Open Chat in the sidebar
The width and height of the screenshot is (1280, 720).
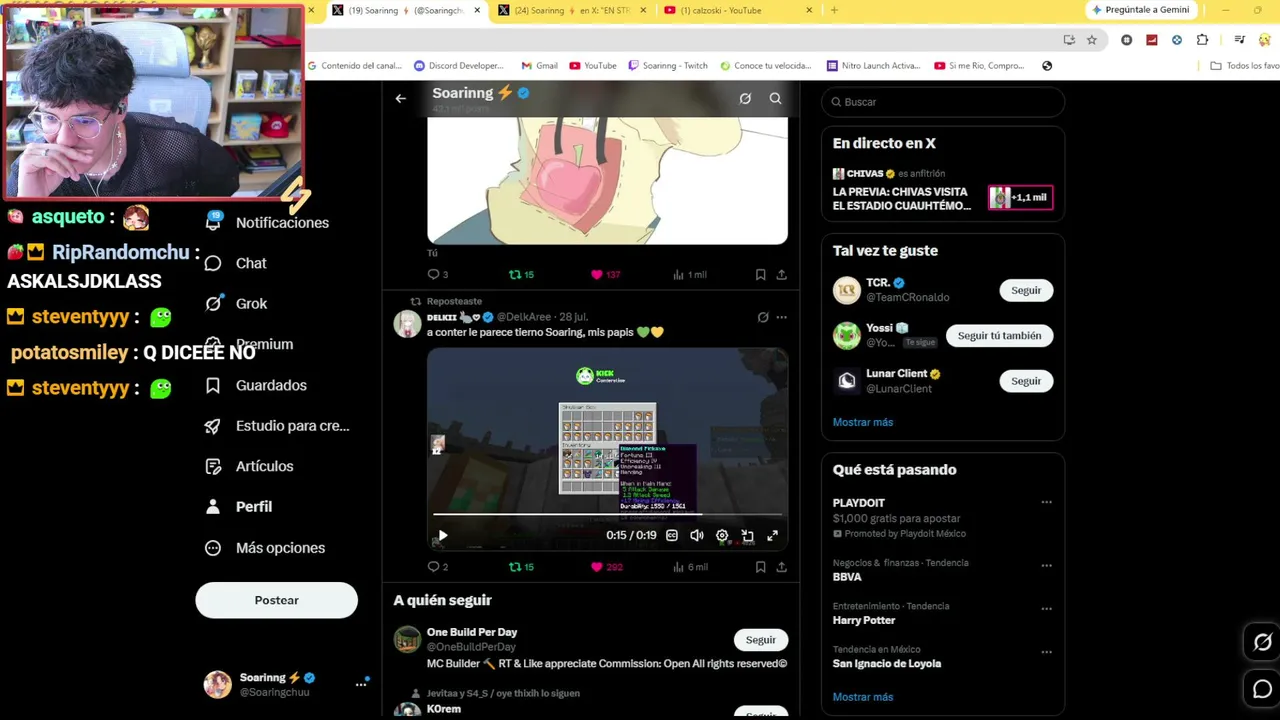pos(236,263)
